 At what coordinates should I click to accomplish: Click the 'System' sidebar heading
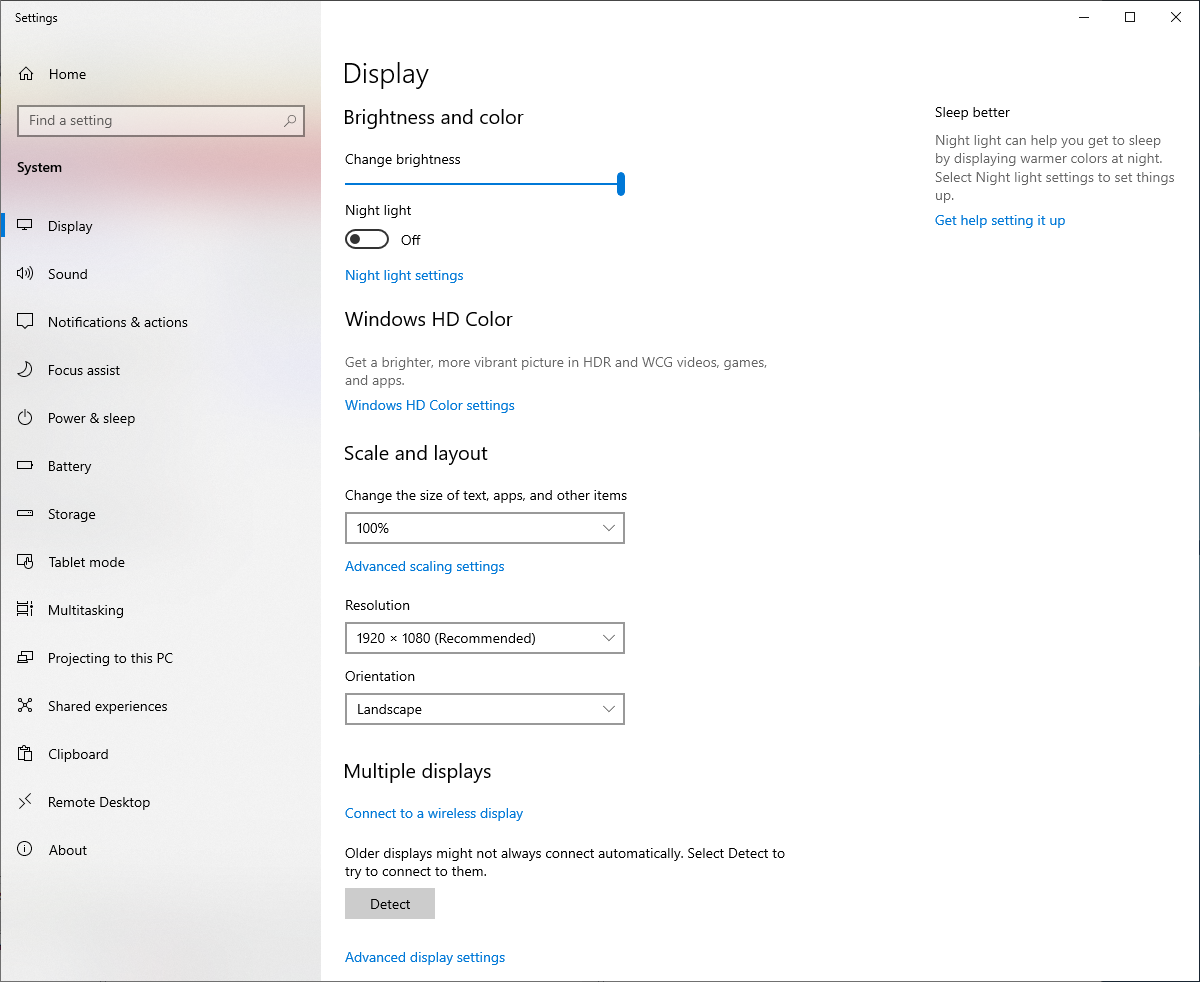tap(39, 167)
